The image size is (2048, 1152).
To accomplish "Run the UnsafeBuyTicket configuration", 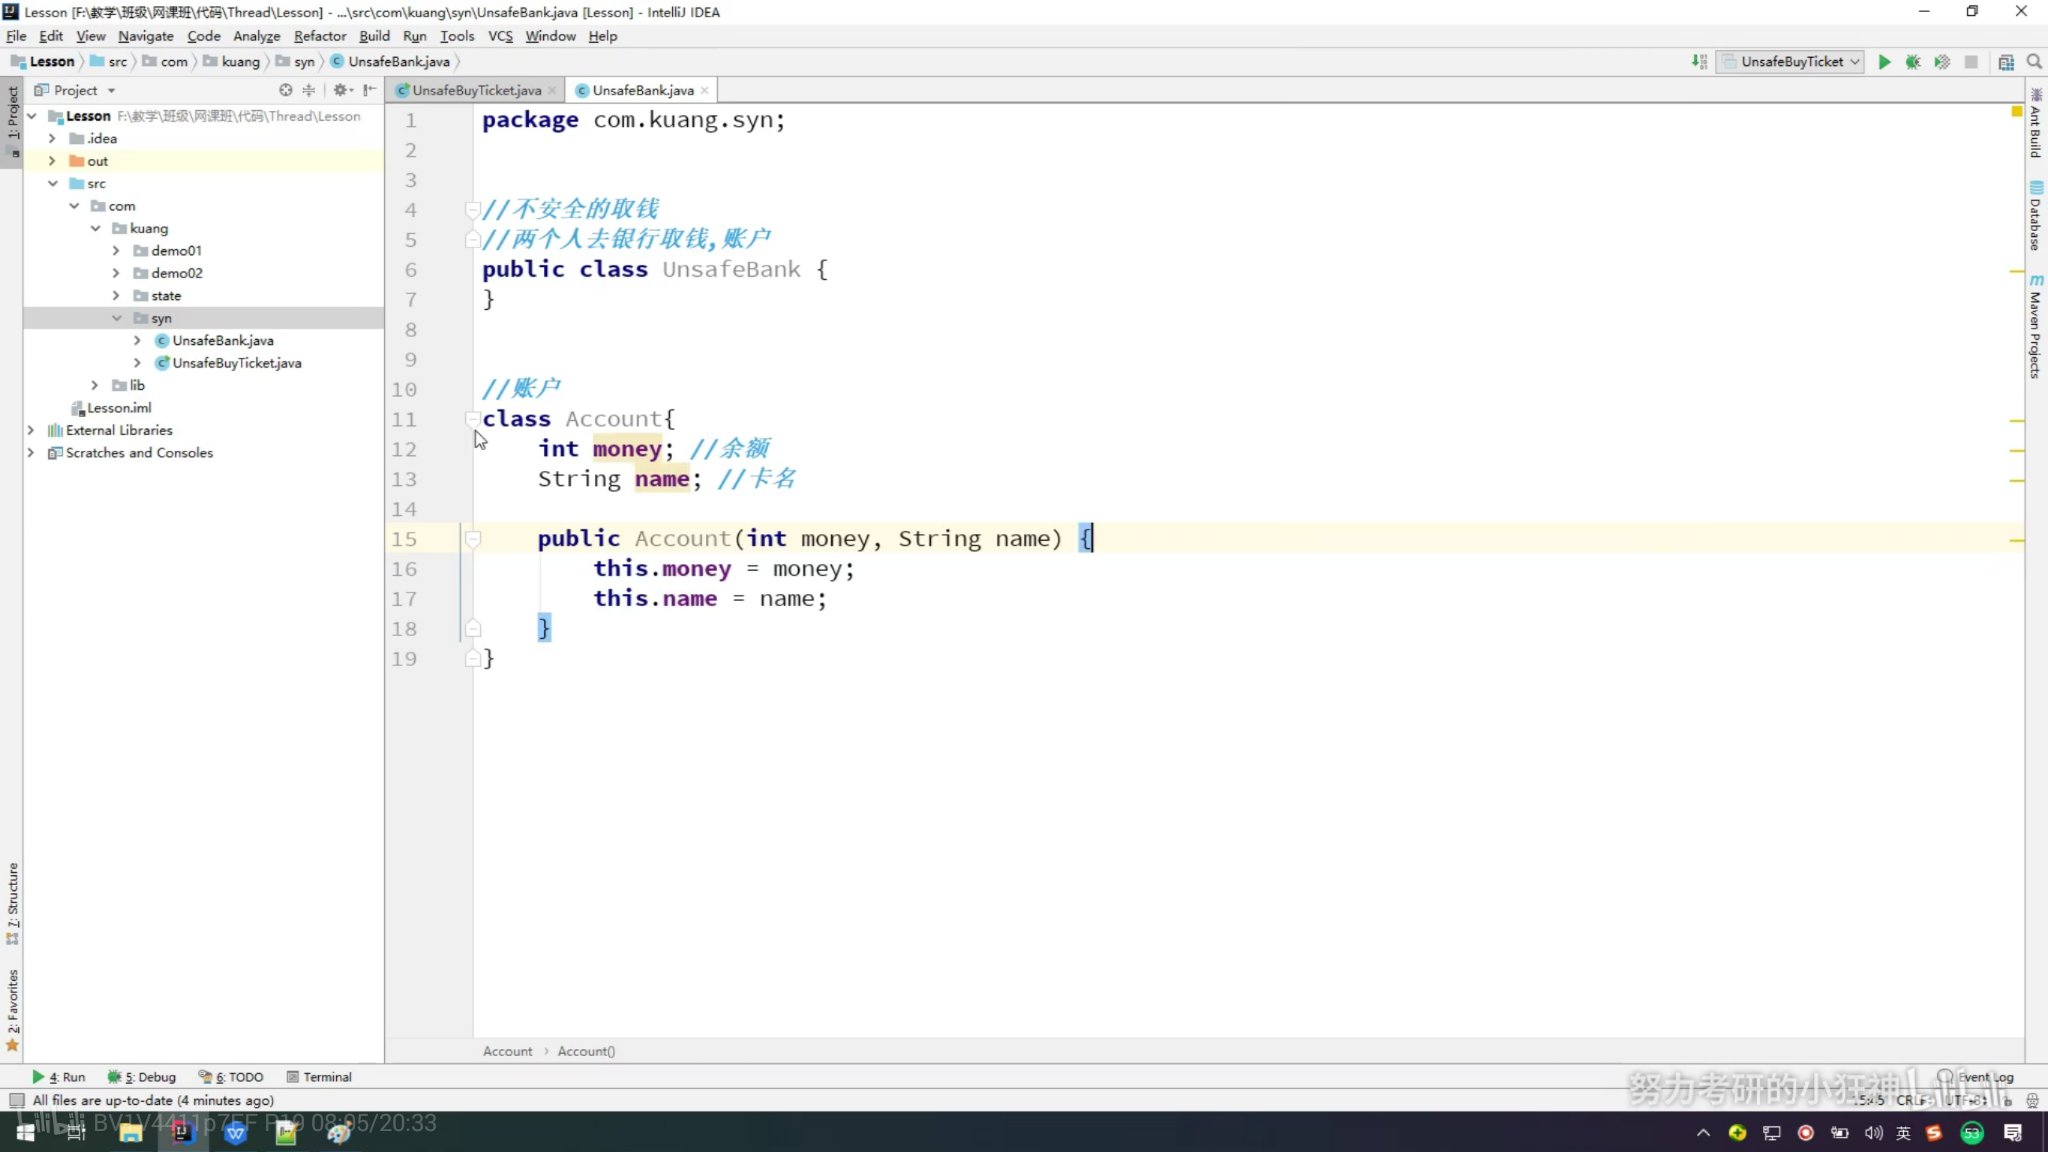I will pyautogui.click(x=1884, y=62).
